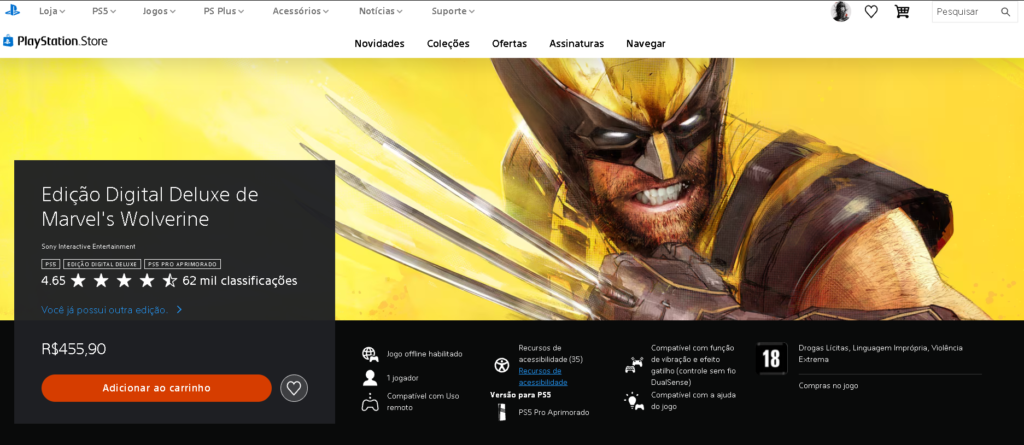Click the single player person icon
The height and width of the screenshot is (445, 1024).
[370, 378]
